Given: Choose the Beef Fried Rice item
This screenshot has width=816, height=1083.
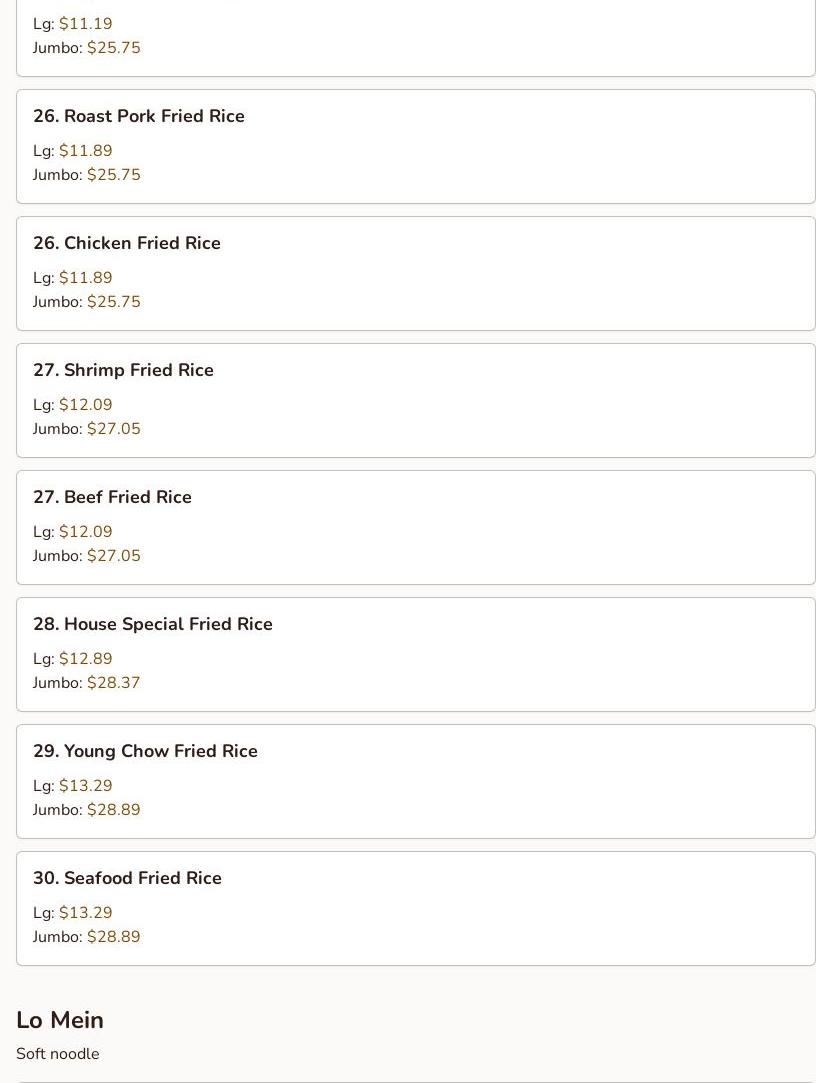Looking at the screenshot, I should [415, 528].
